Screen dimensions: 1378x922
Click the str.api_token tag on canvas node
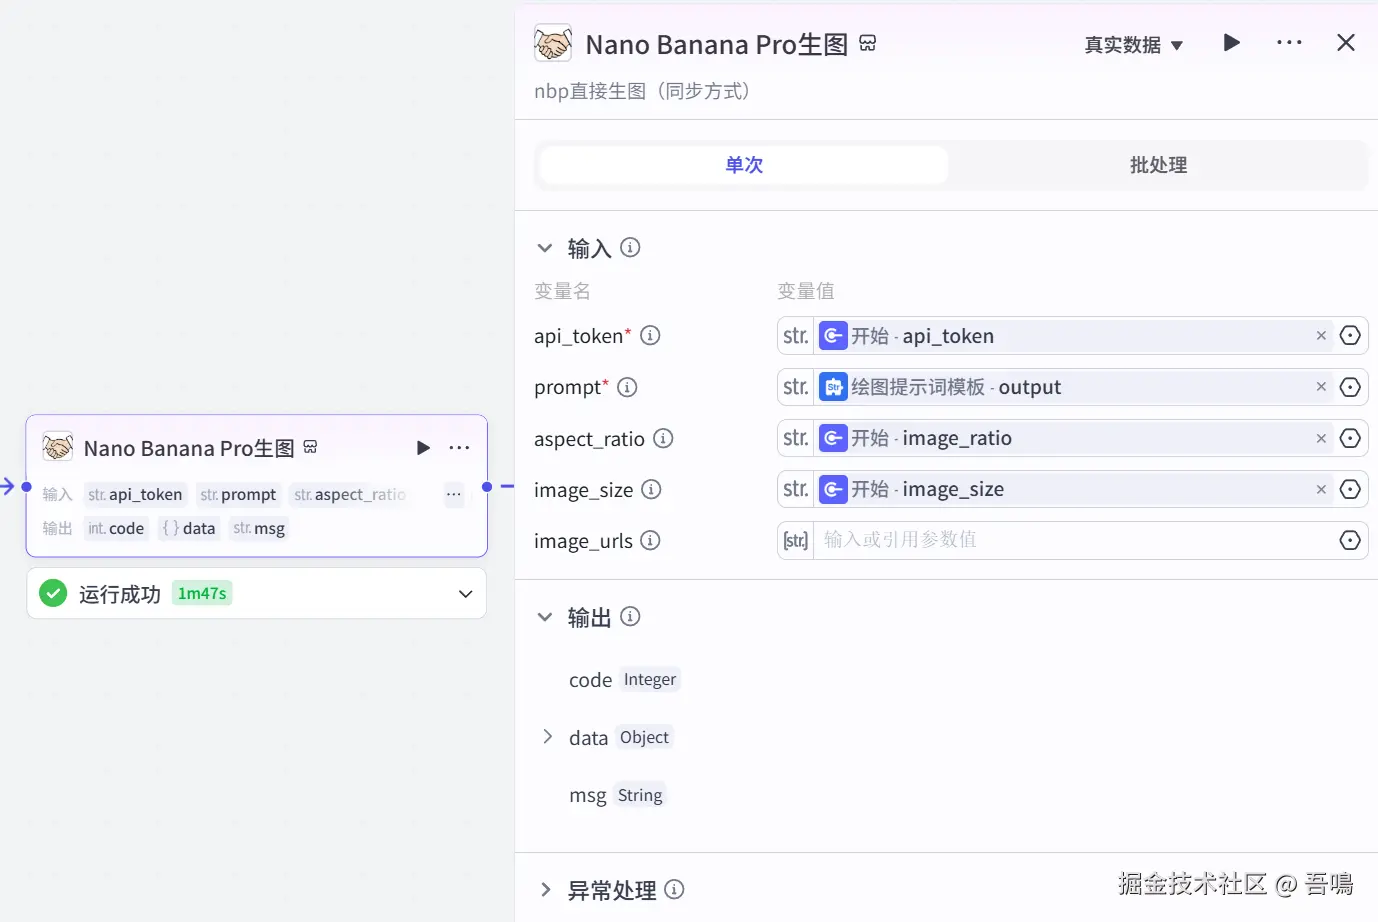[x=135, y=494]
